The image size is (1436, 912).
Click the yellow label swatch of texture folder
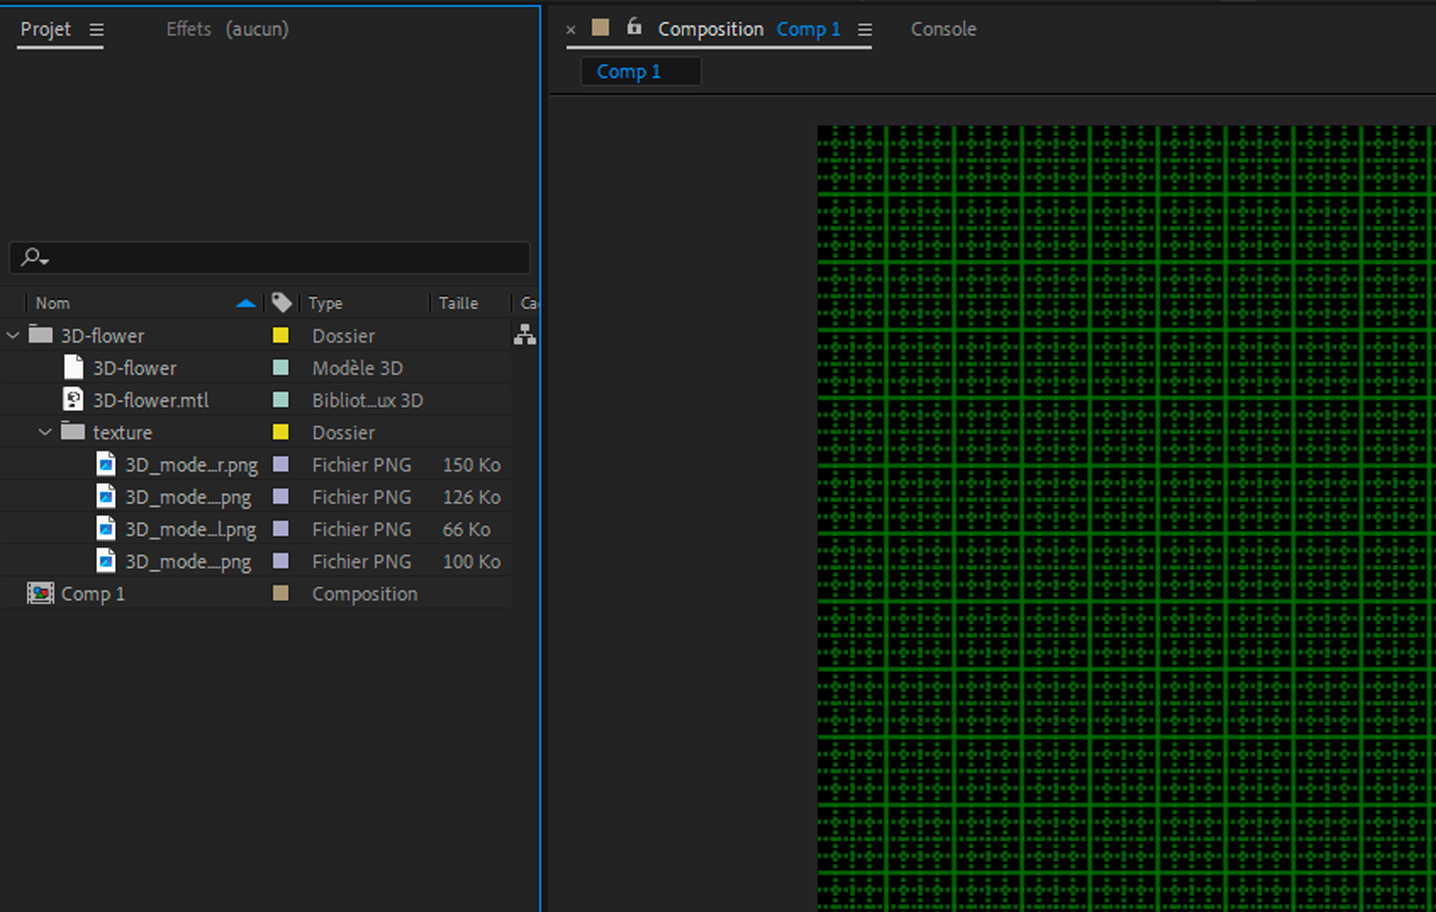click(281, 432)
